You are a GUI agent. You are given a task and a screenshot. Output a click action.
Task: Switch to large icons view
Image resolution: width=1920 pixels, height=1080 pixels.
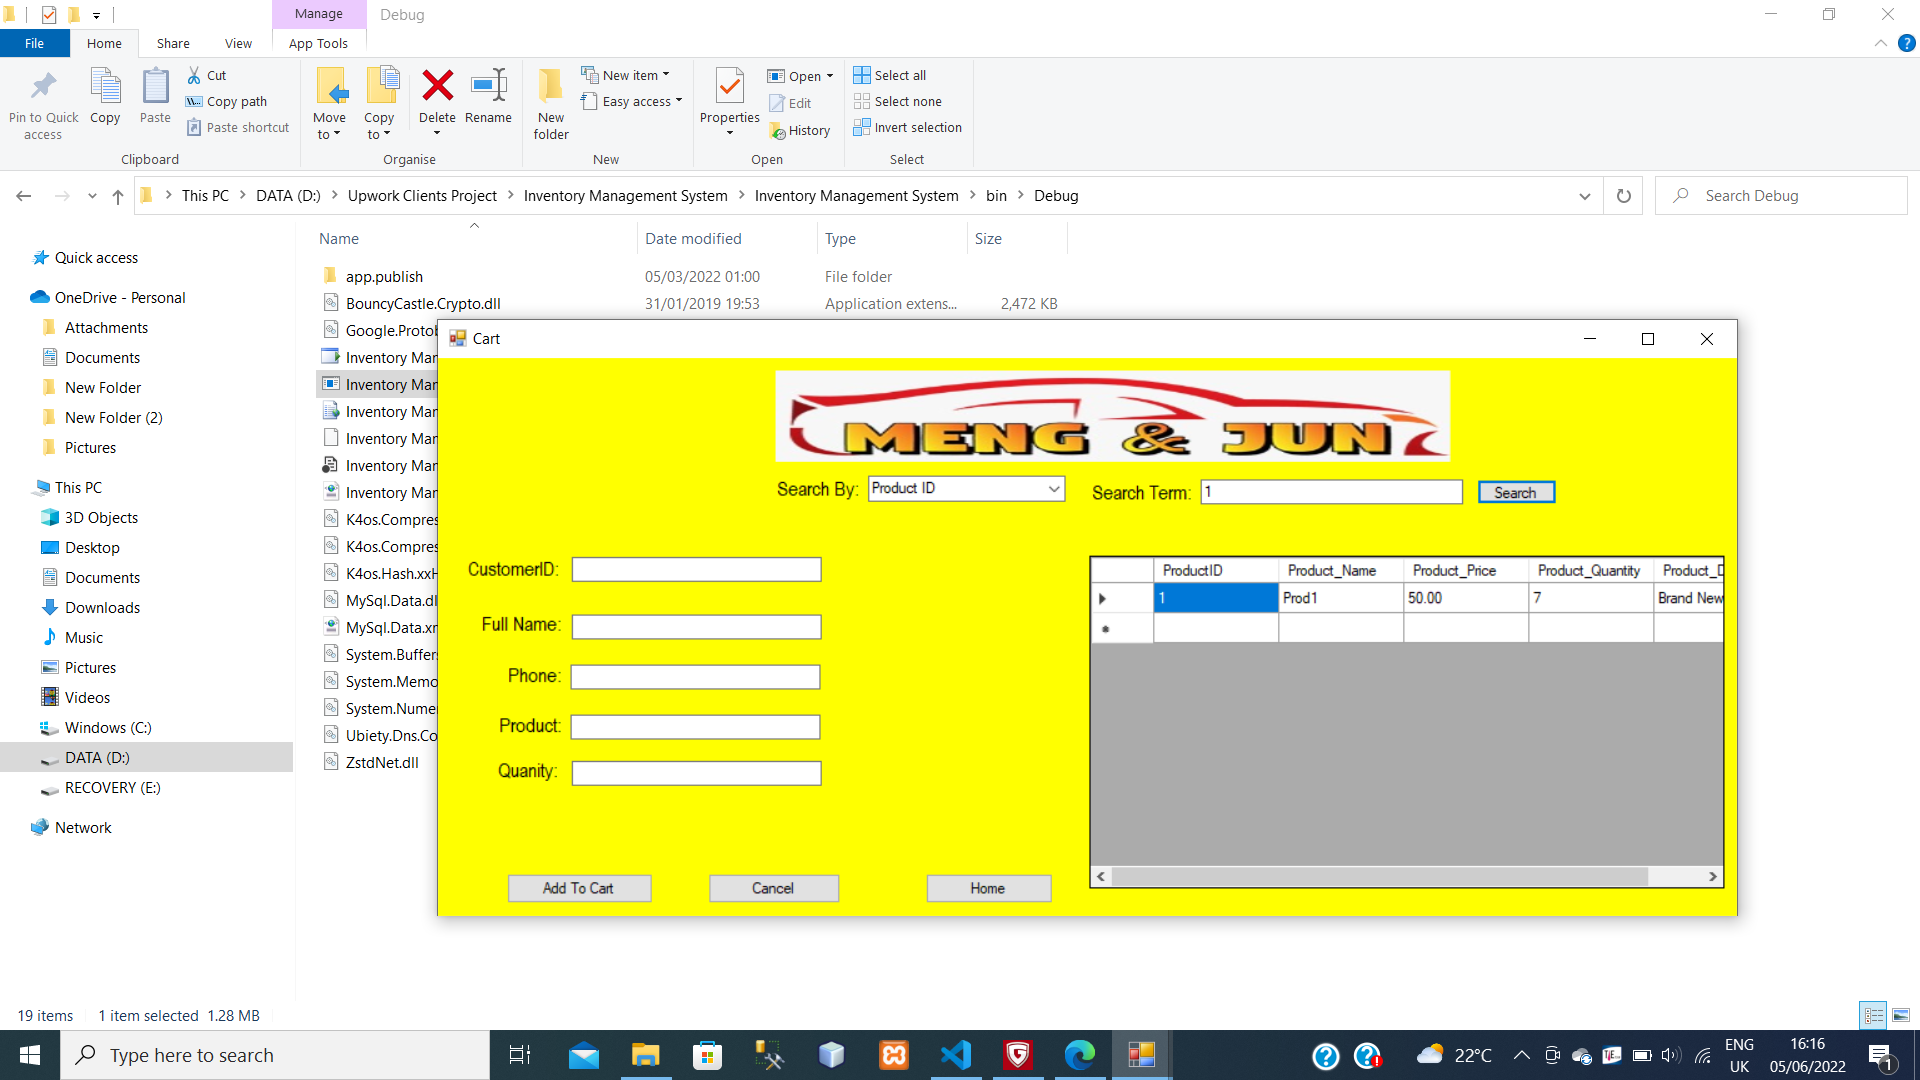[1901, 1015]
